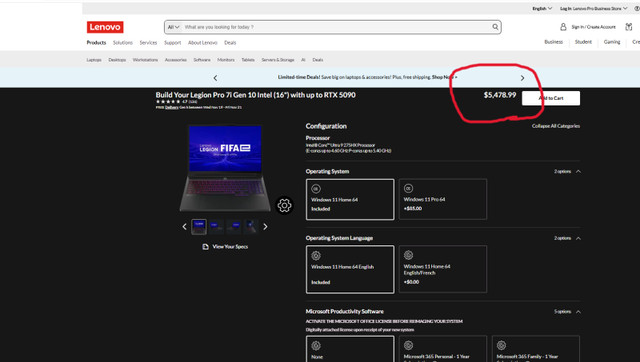The height and width of the screenshot is (362, 640).
Task: Select Microsoft 365 Personal 1 Year
Action: pyautogui.click(x=443, y=349)
